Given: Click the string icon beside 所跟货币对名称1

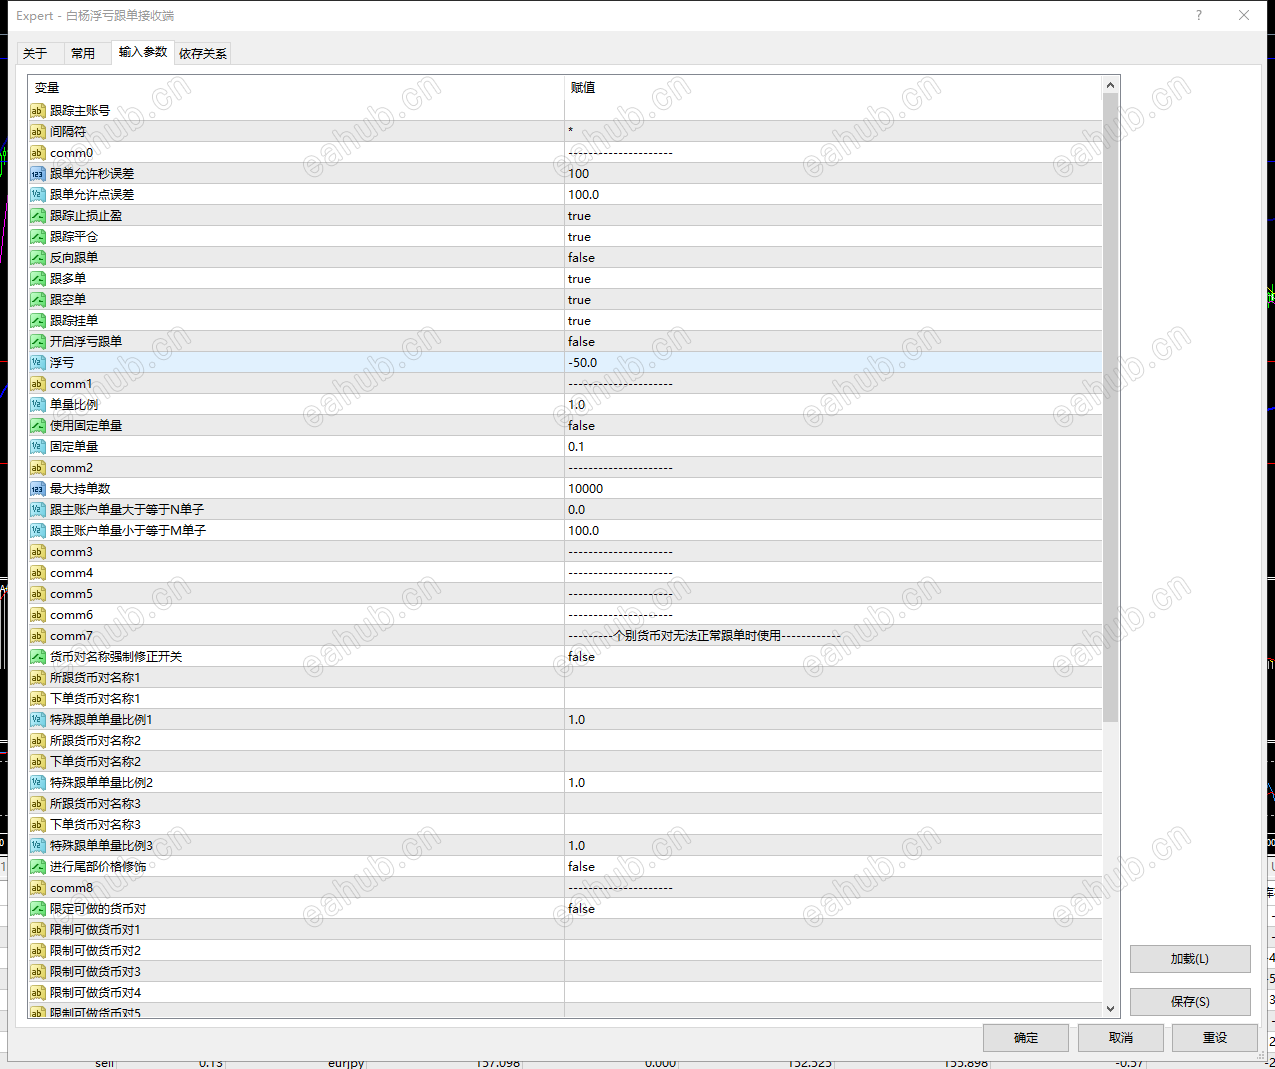Looking at the screenshot, I should click(38, 678).
